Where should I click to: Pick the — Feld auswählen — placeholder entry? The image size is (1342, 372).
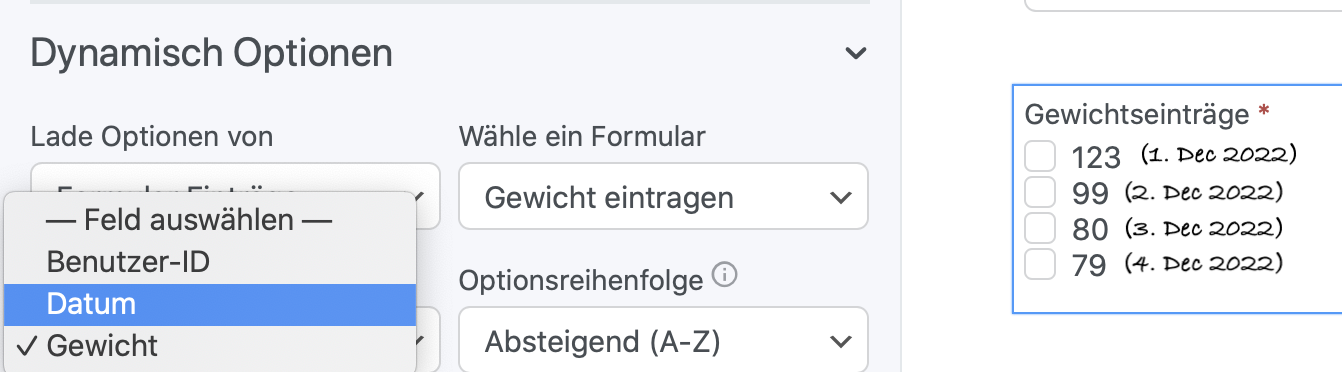pos(209,219)
